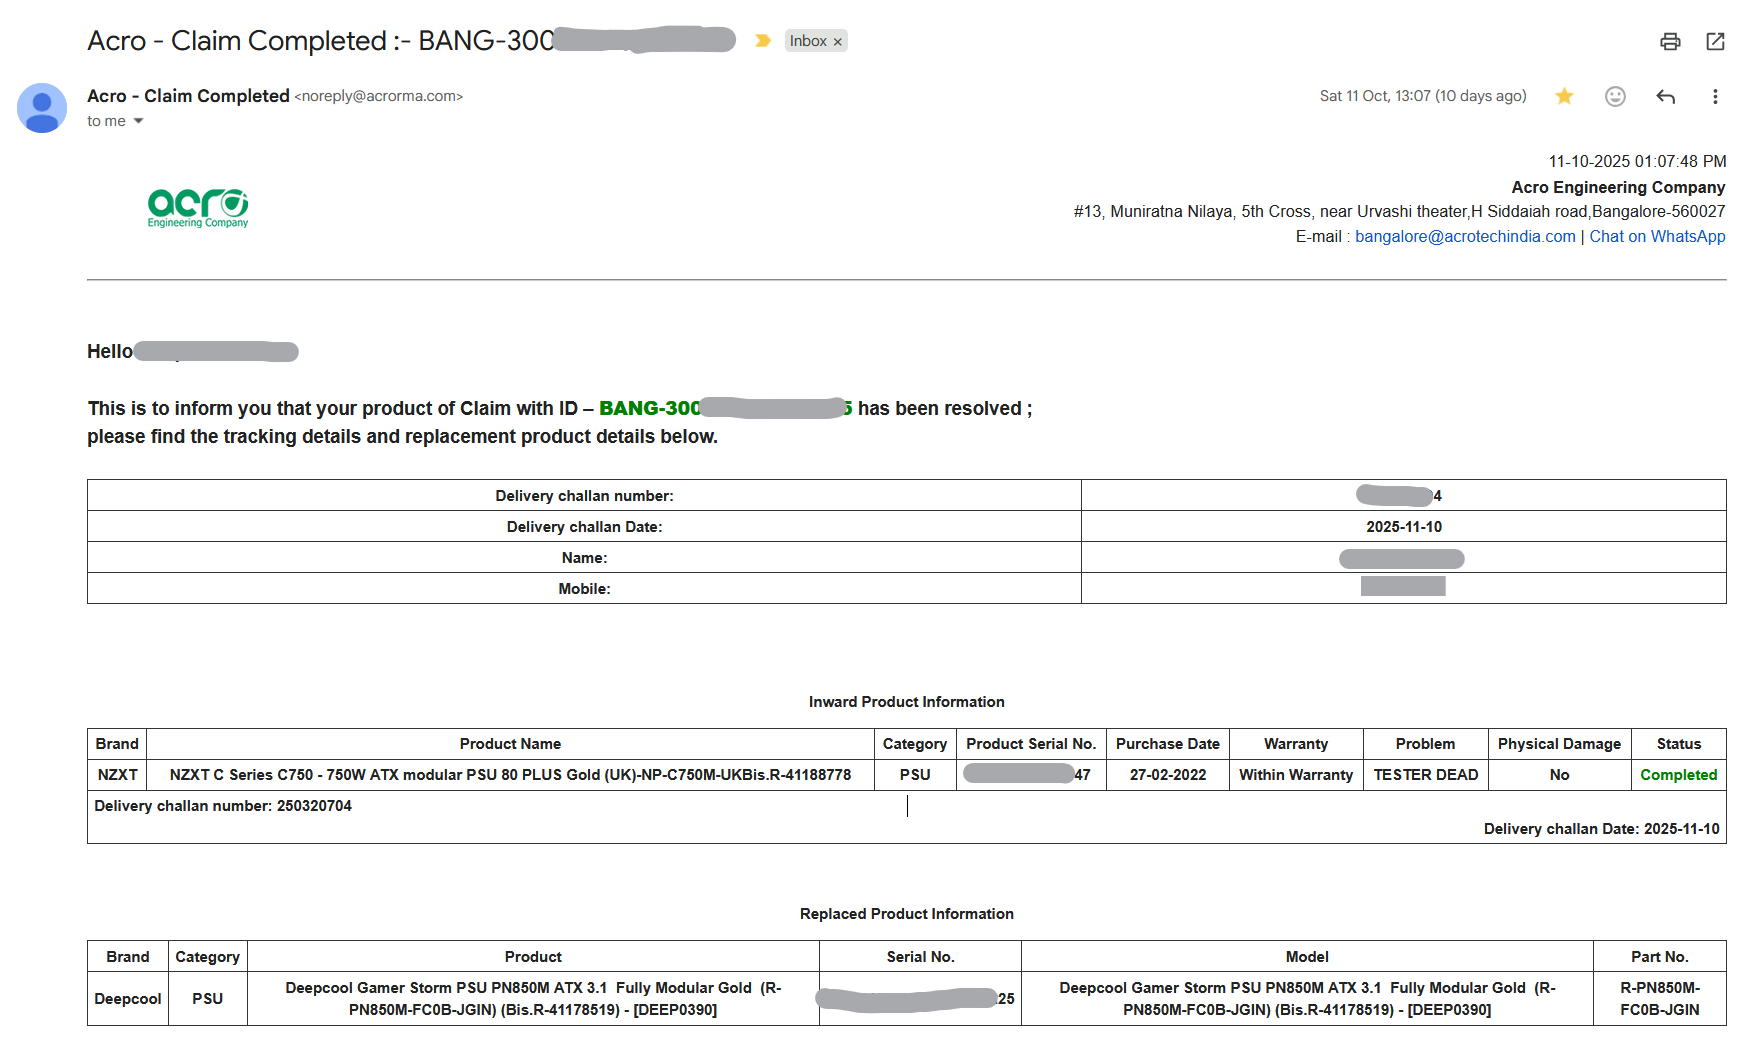This screenshot has height=1050, width=1741.
Task: Open email in new window
Action: (1715, 41)
